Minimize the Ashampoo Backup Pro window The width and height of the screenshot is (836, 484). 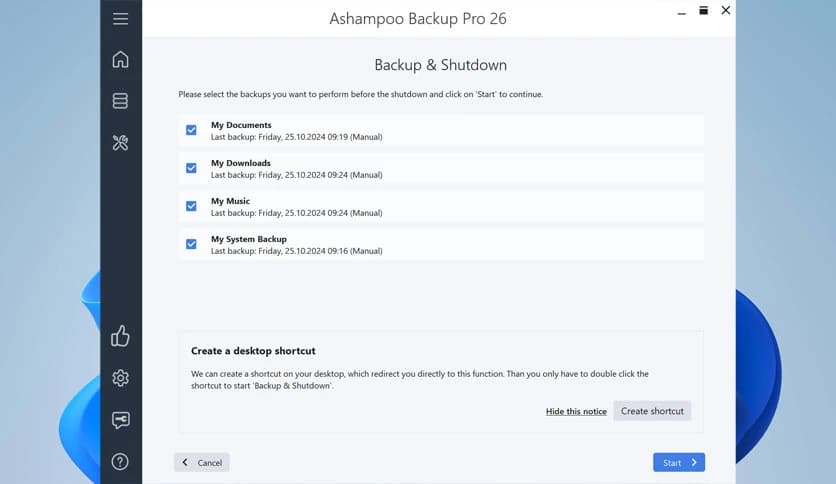point(681,12)
